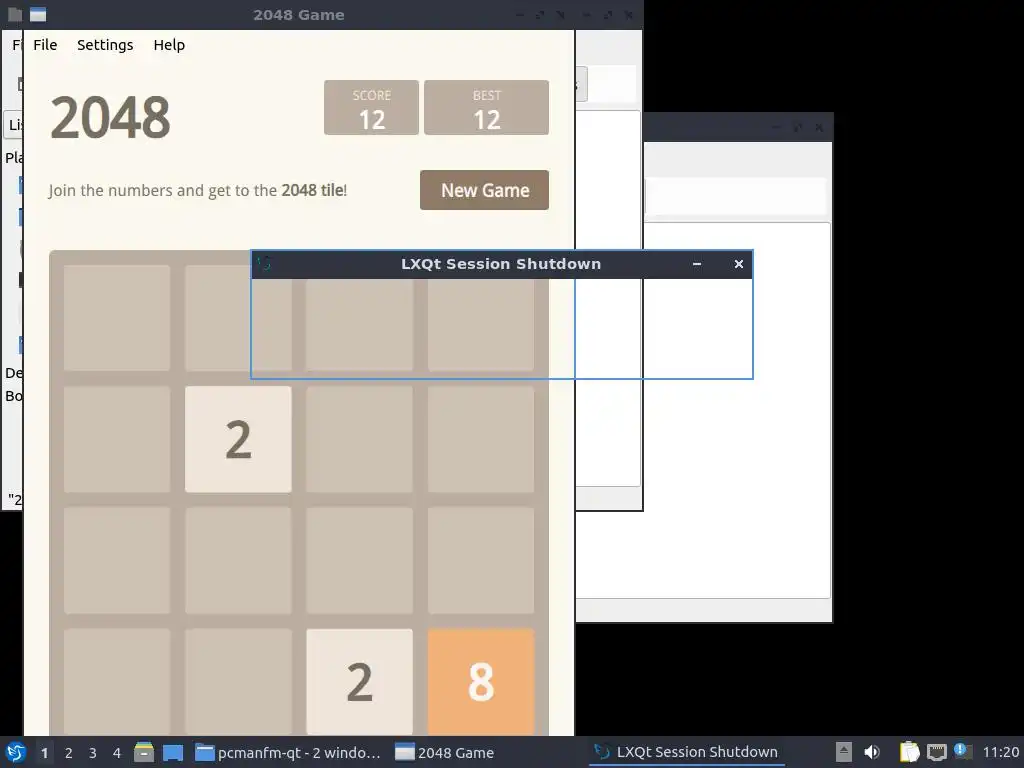The image size is (1024, 768).
Task: Click the show desktop icon on taskbar
Action: pyautogui.click(x=173, y=752)
